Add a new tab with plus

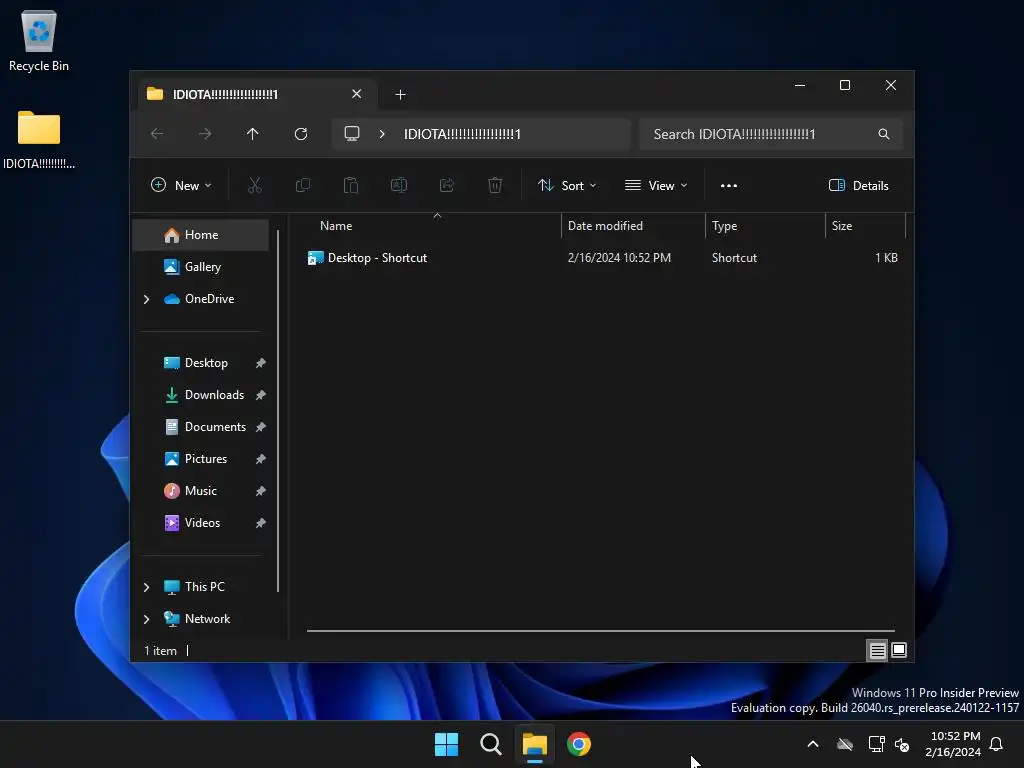tap(400, 95)
